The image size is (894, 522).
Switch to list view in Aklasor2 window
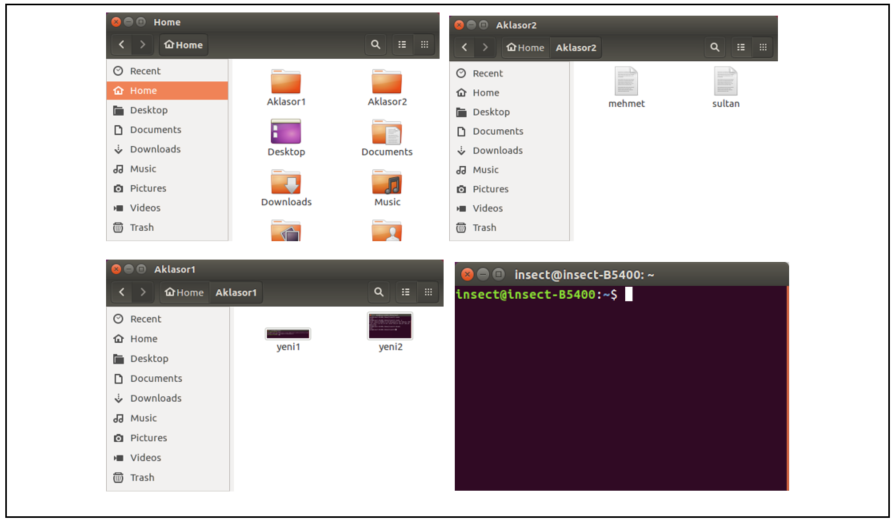click(741, 47)
